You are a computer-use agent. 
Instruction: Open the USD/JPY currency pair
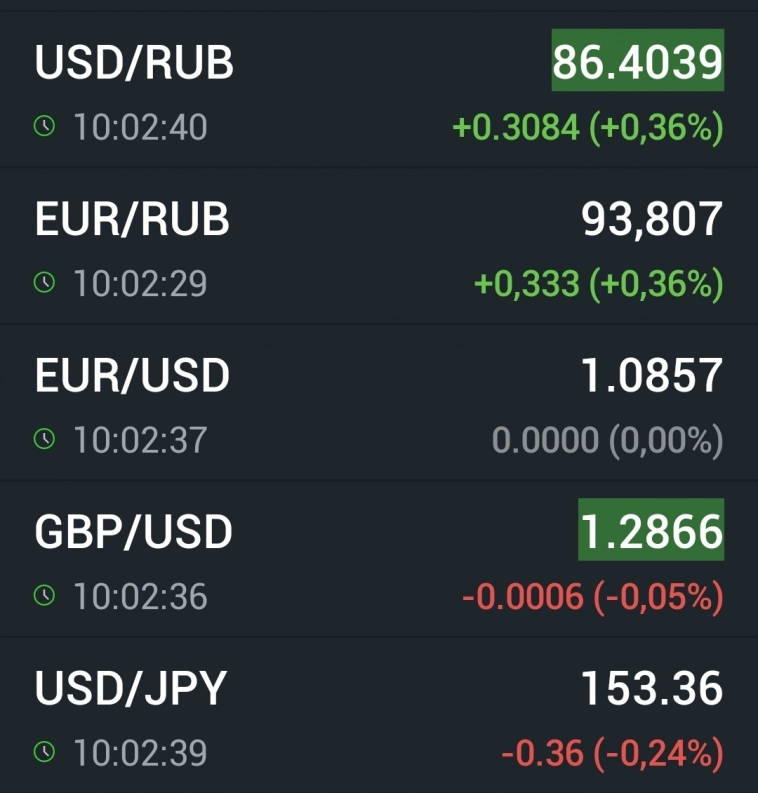(131, 688)
